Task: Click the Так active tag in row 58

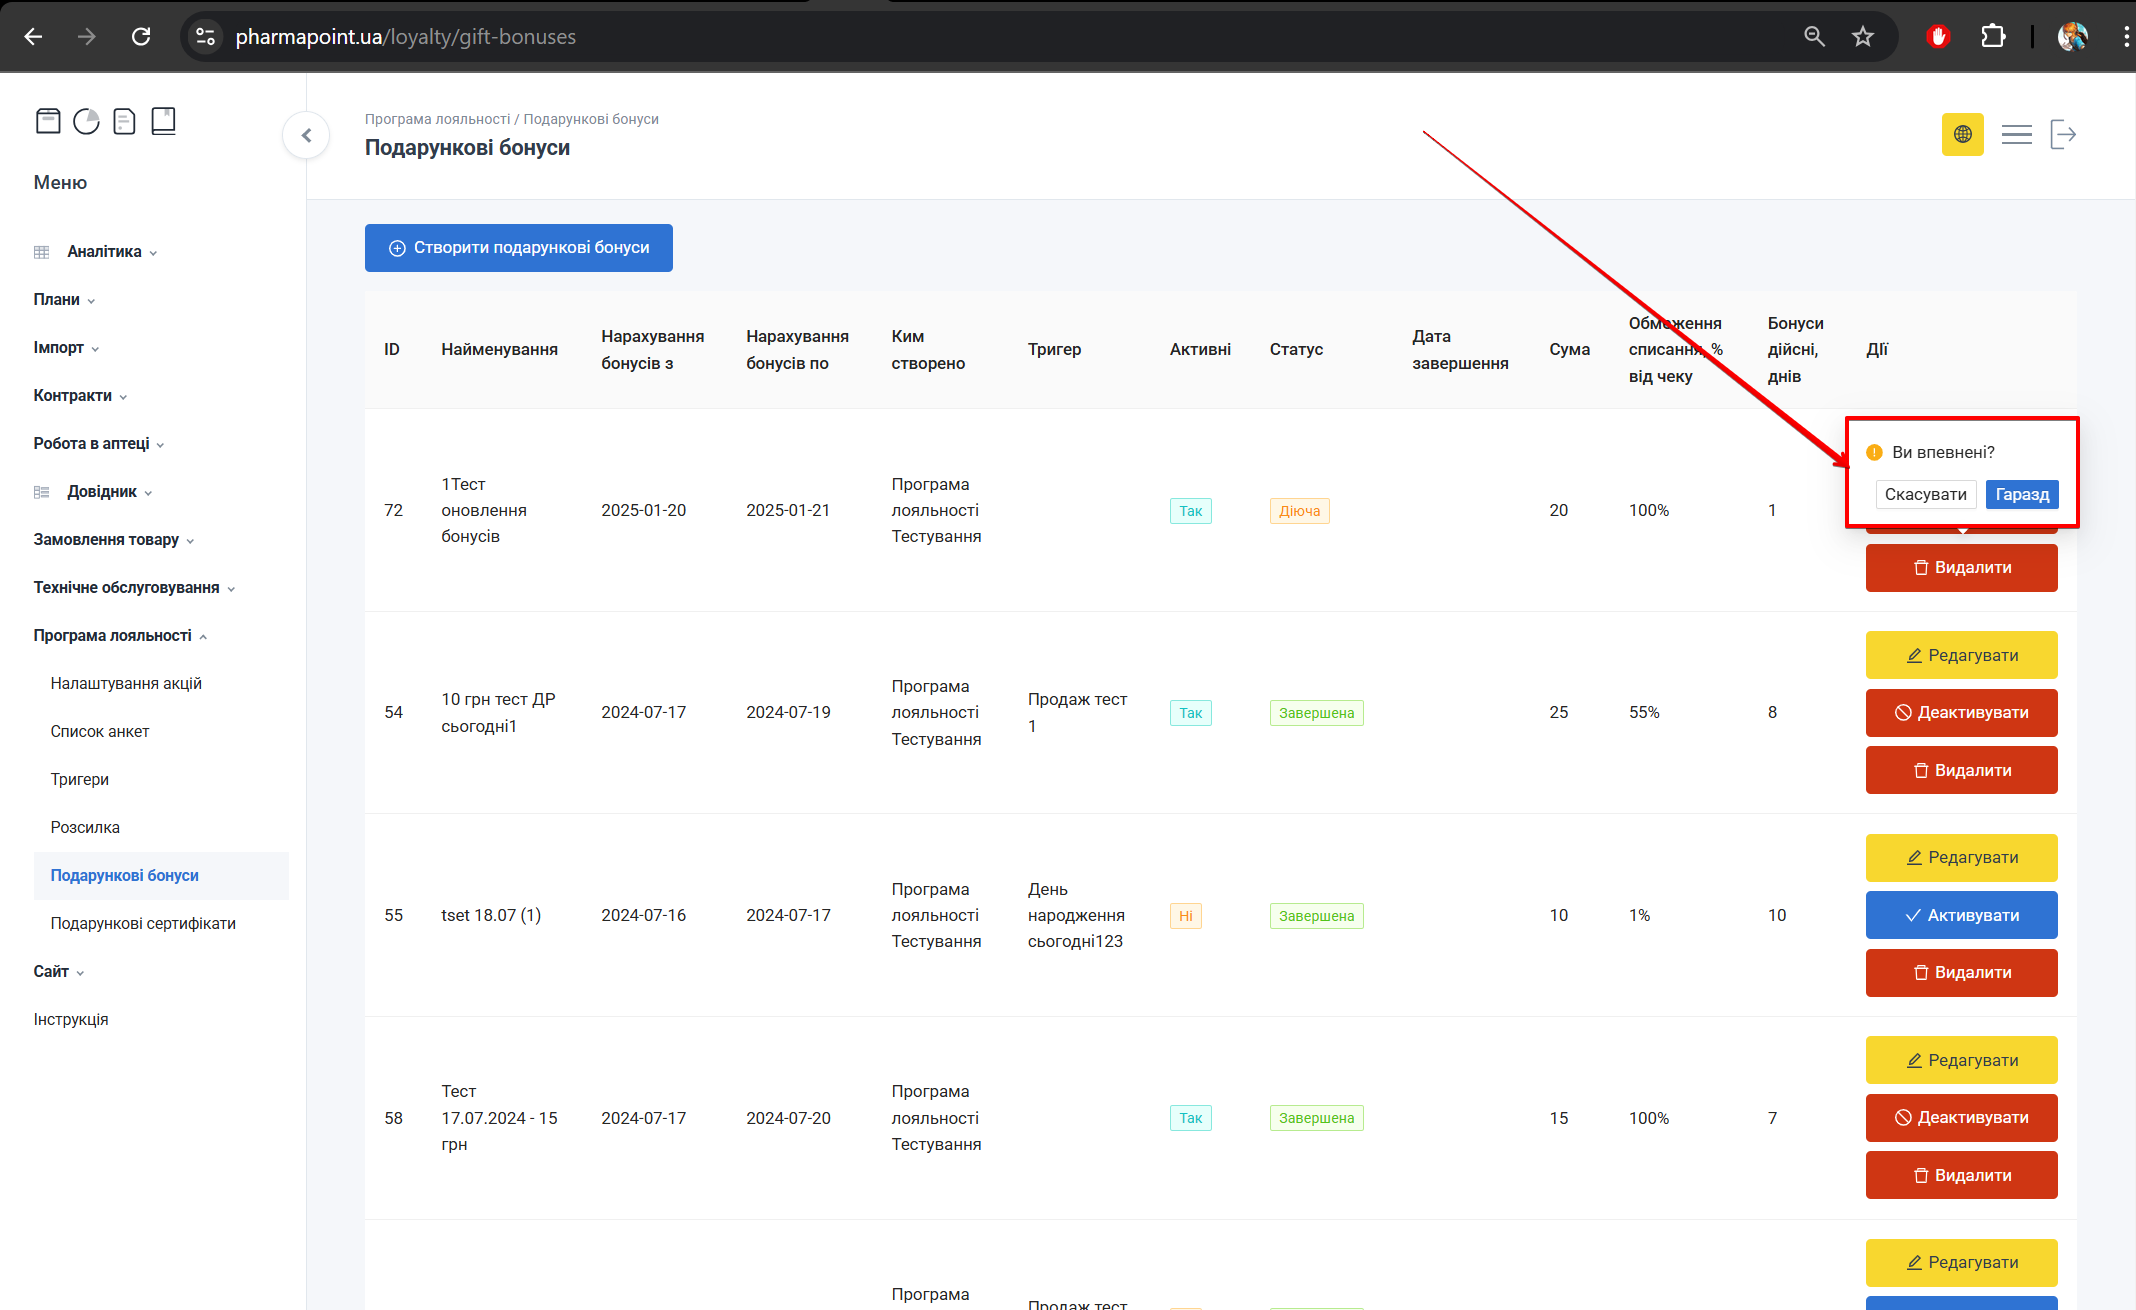Action: (x=1190, y=1118)
